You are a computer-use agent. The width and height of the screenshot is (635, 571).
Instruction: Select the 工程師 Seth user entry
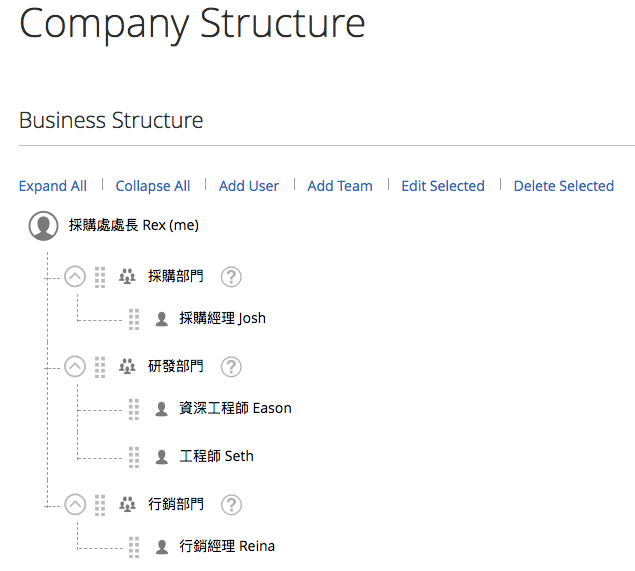217,456
